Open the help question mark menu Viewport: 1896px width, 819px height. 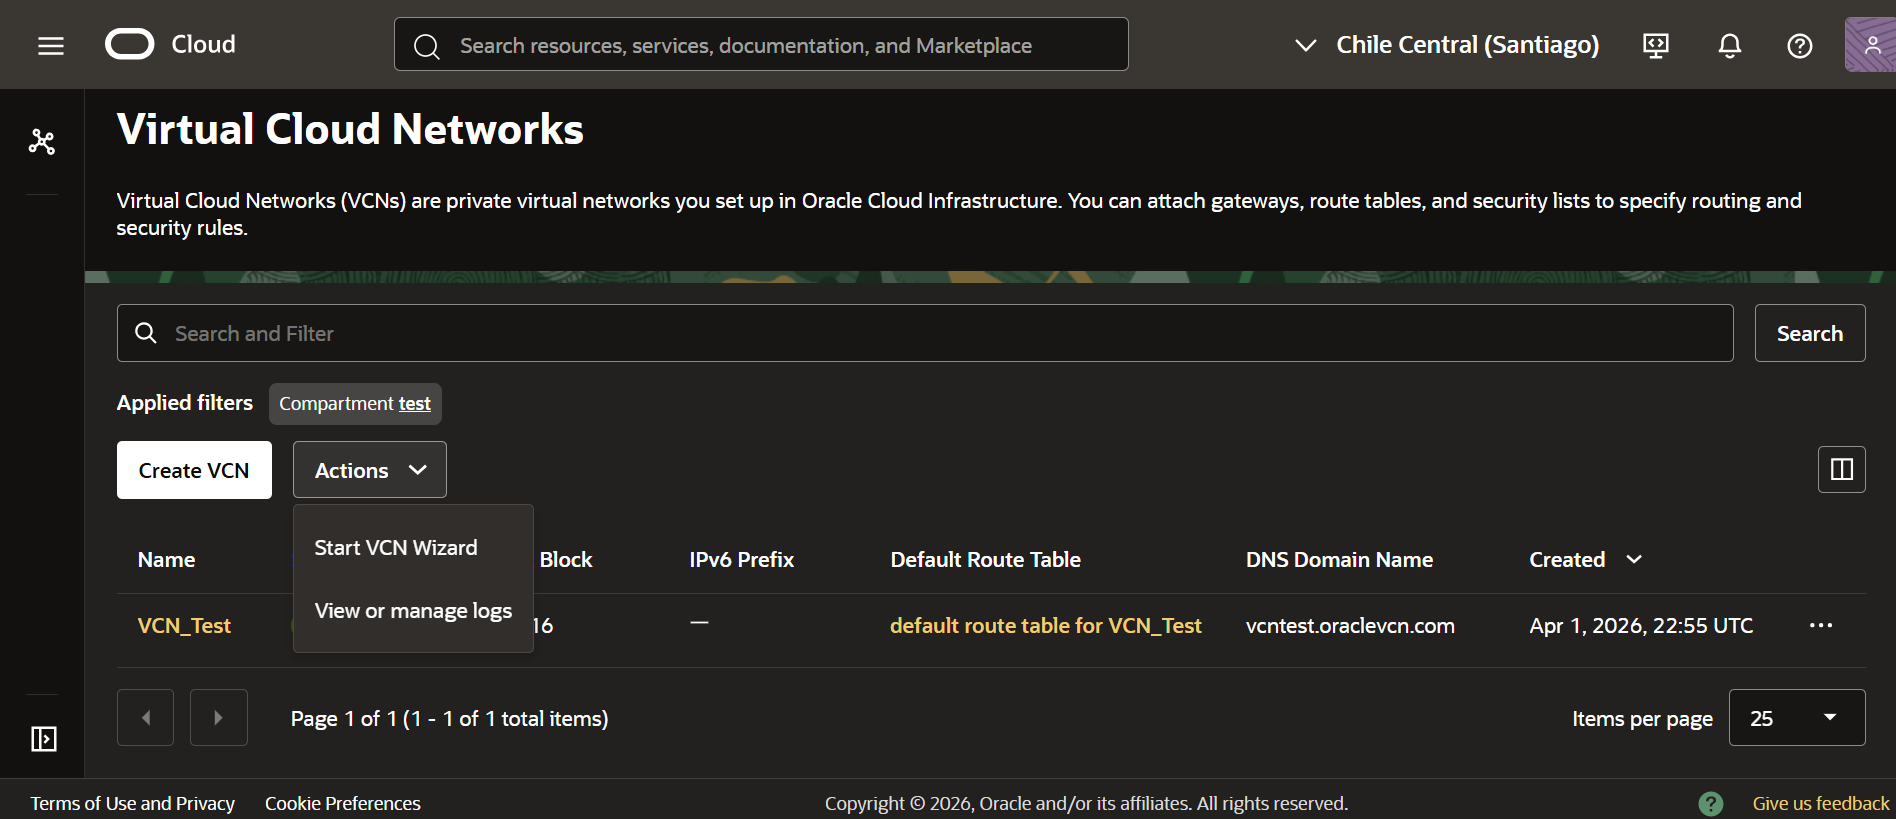click(x=1799, y=45)
